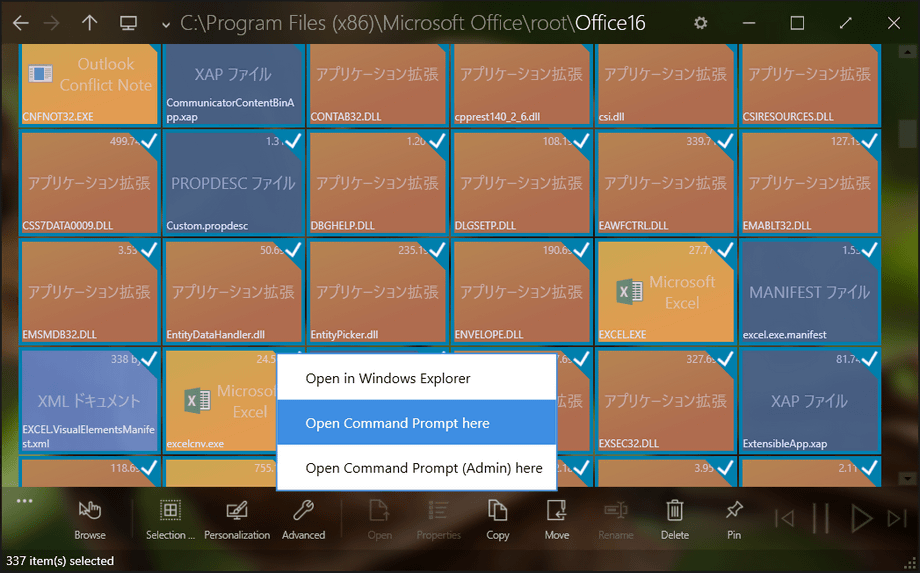Click EXSEC32.DLL file name
The height and width of the screenshot is (573, 920).
[628, 443]
